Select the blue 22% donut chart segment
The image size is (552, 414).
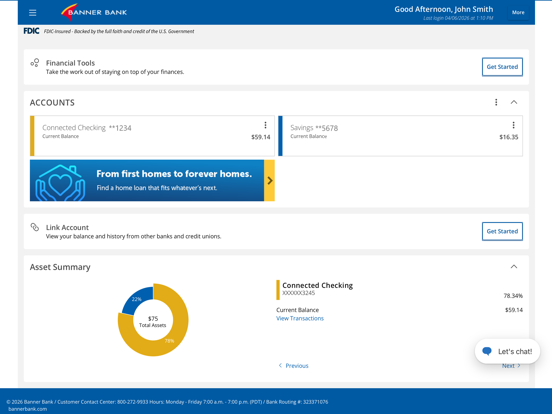138,300
